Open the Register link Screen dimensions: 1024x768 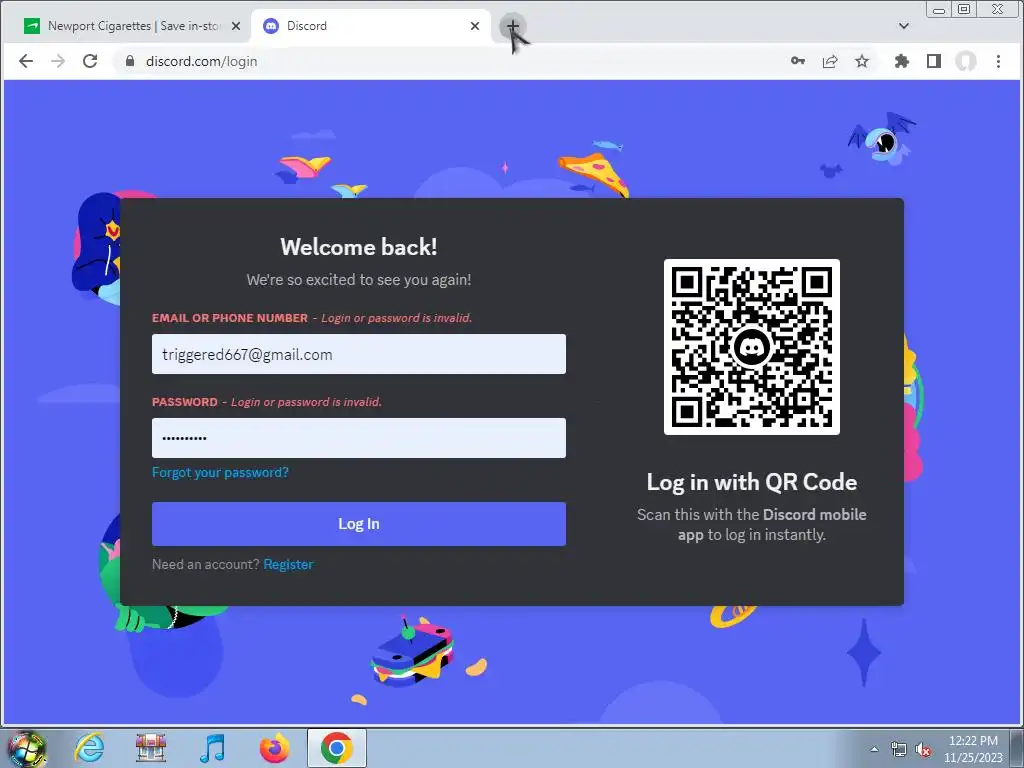(288, 564)
